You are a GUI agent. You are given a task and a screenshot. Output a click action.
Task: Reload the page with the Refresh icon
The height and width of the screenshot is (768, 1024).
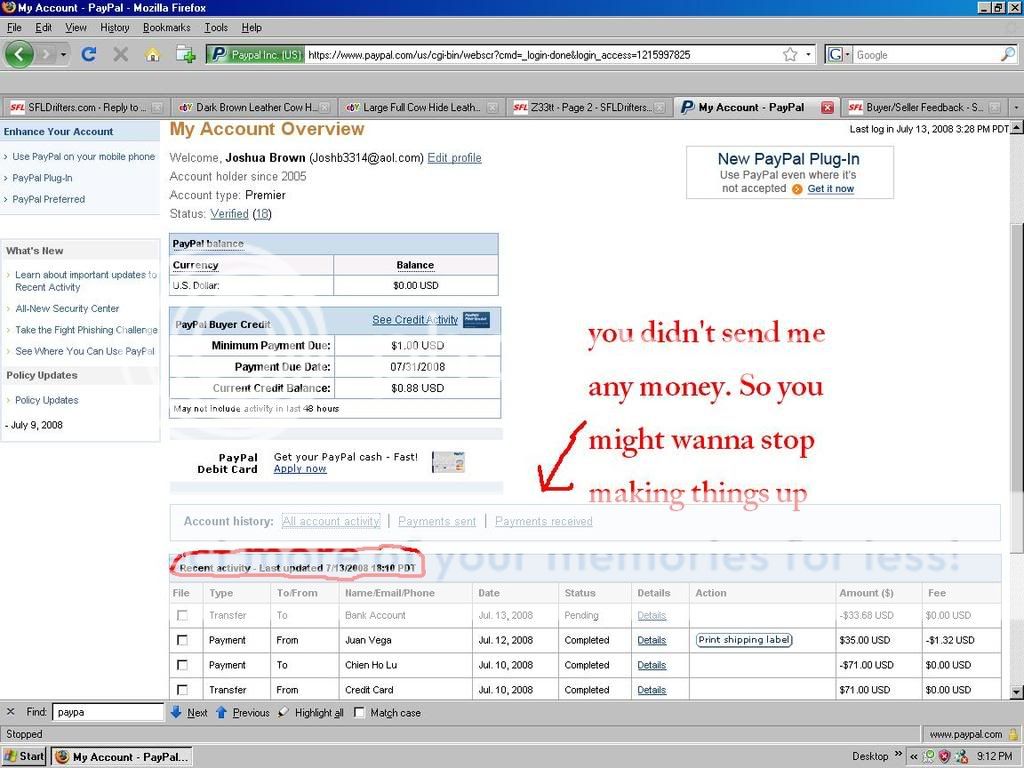[88, 55]
